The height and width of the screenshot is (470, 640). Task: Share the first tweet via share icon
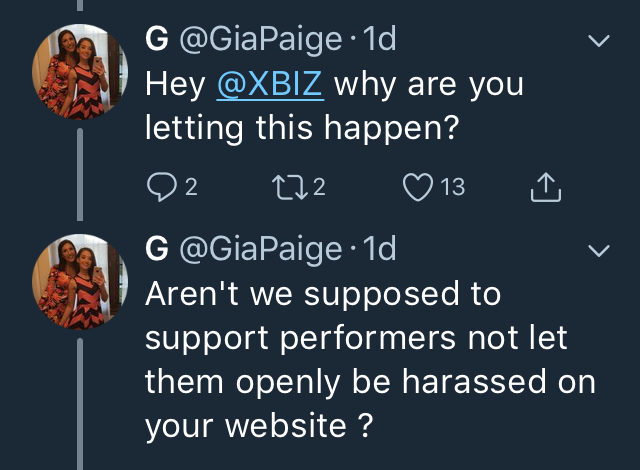[x=546, y=187]
